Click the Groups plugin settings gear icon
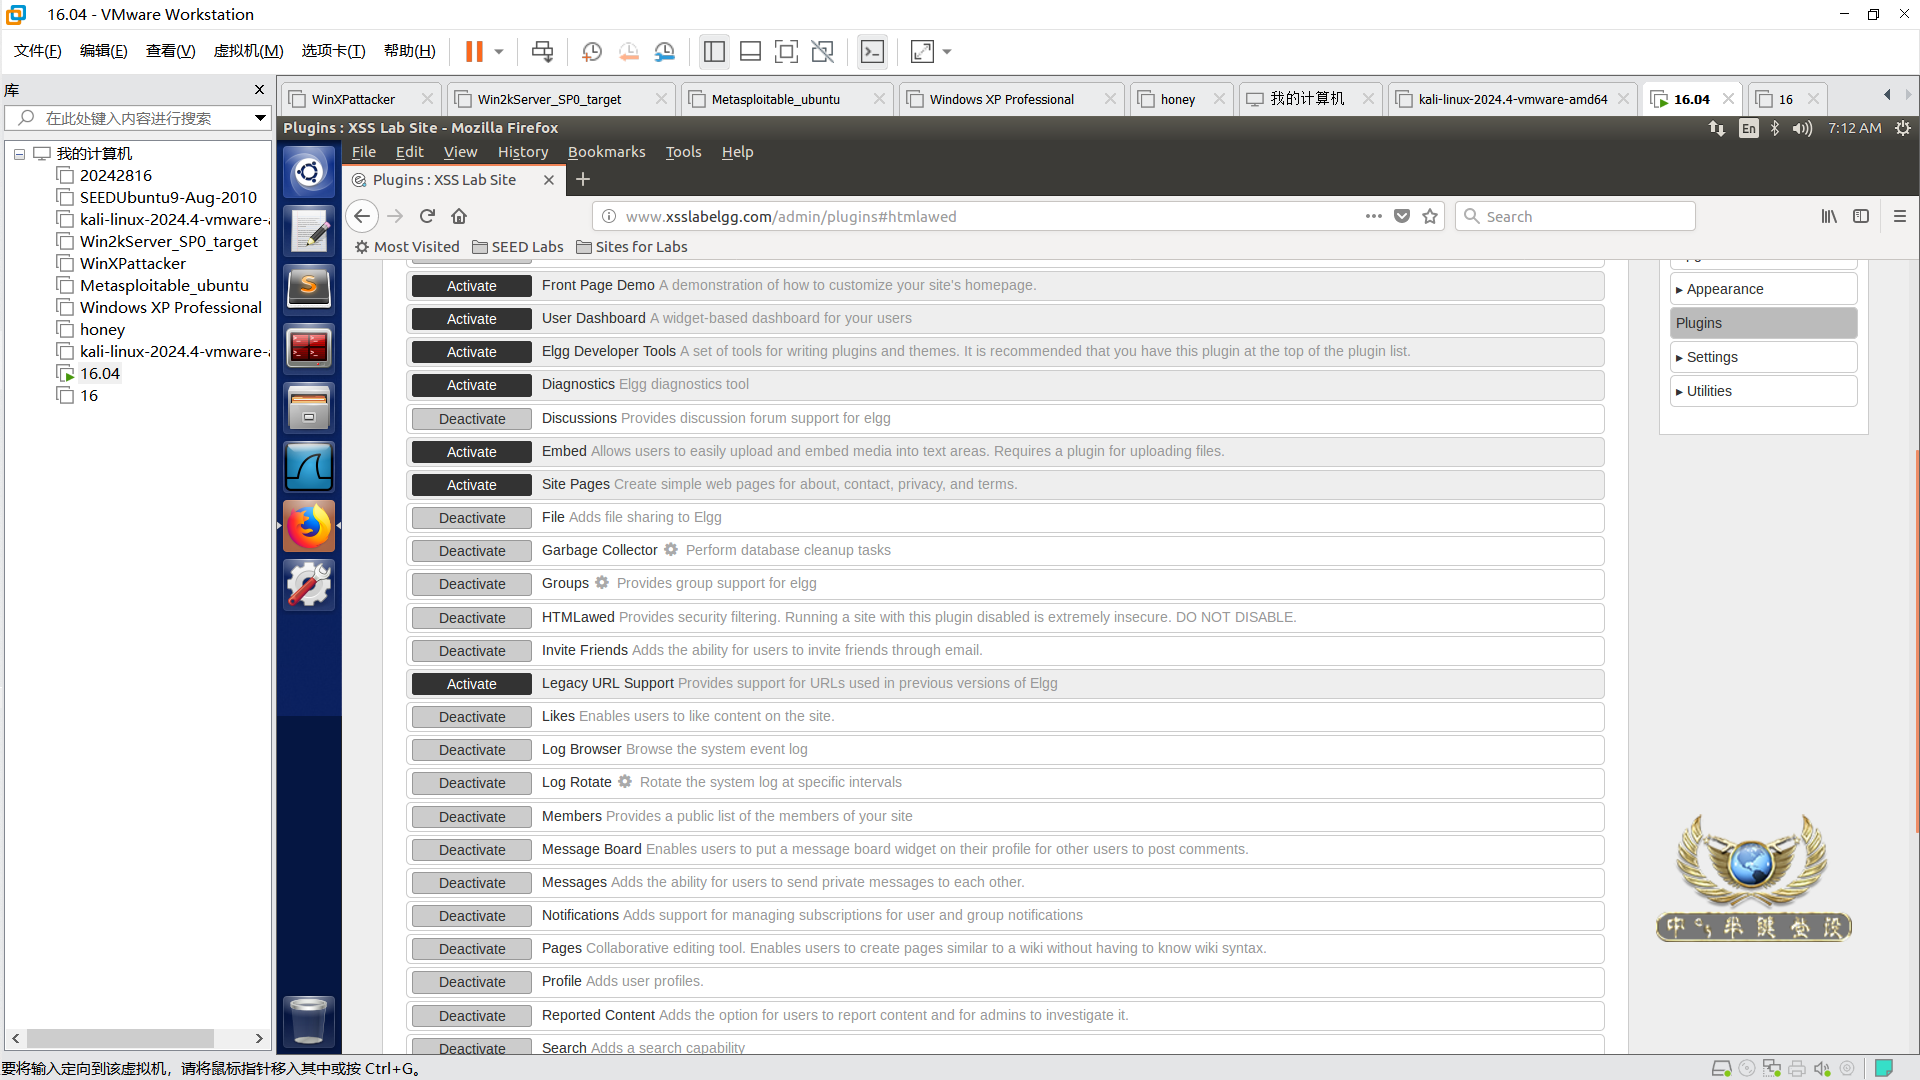The image size is (1920, 1080). [602, 583]
